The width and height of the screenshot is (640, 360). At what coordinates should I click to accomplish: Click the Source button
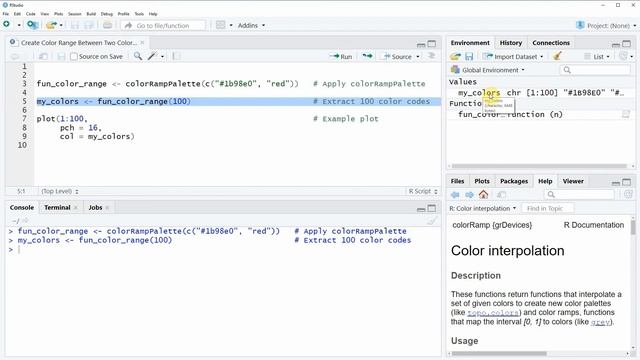(397, 56)
